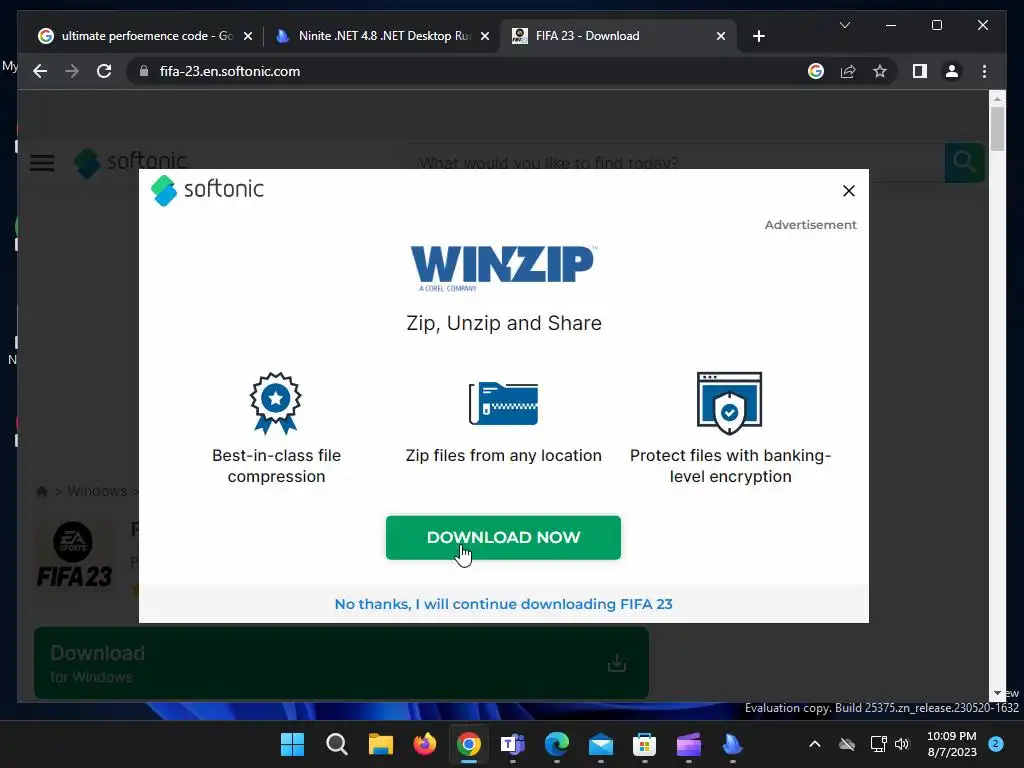Open Microsoft Store from taskbar

pos(645,744)
